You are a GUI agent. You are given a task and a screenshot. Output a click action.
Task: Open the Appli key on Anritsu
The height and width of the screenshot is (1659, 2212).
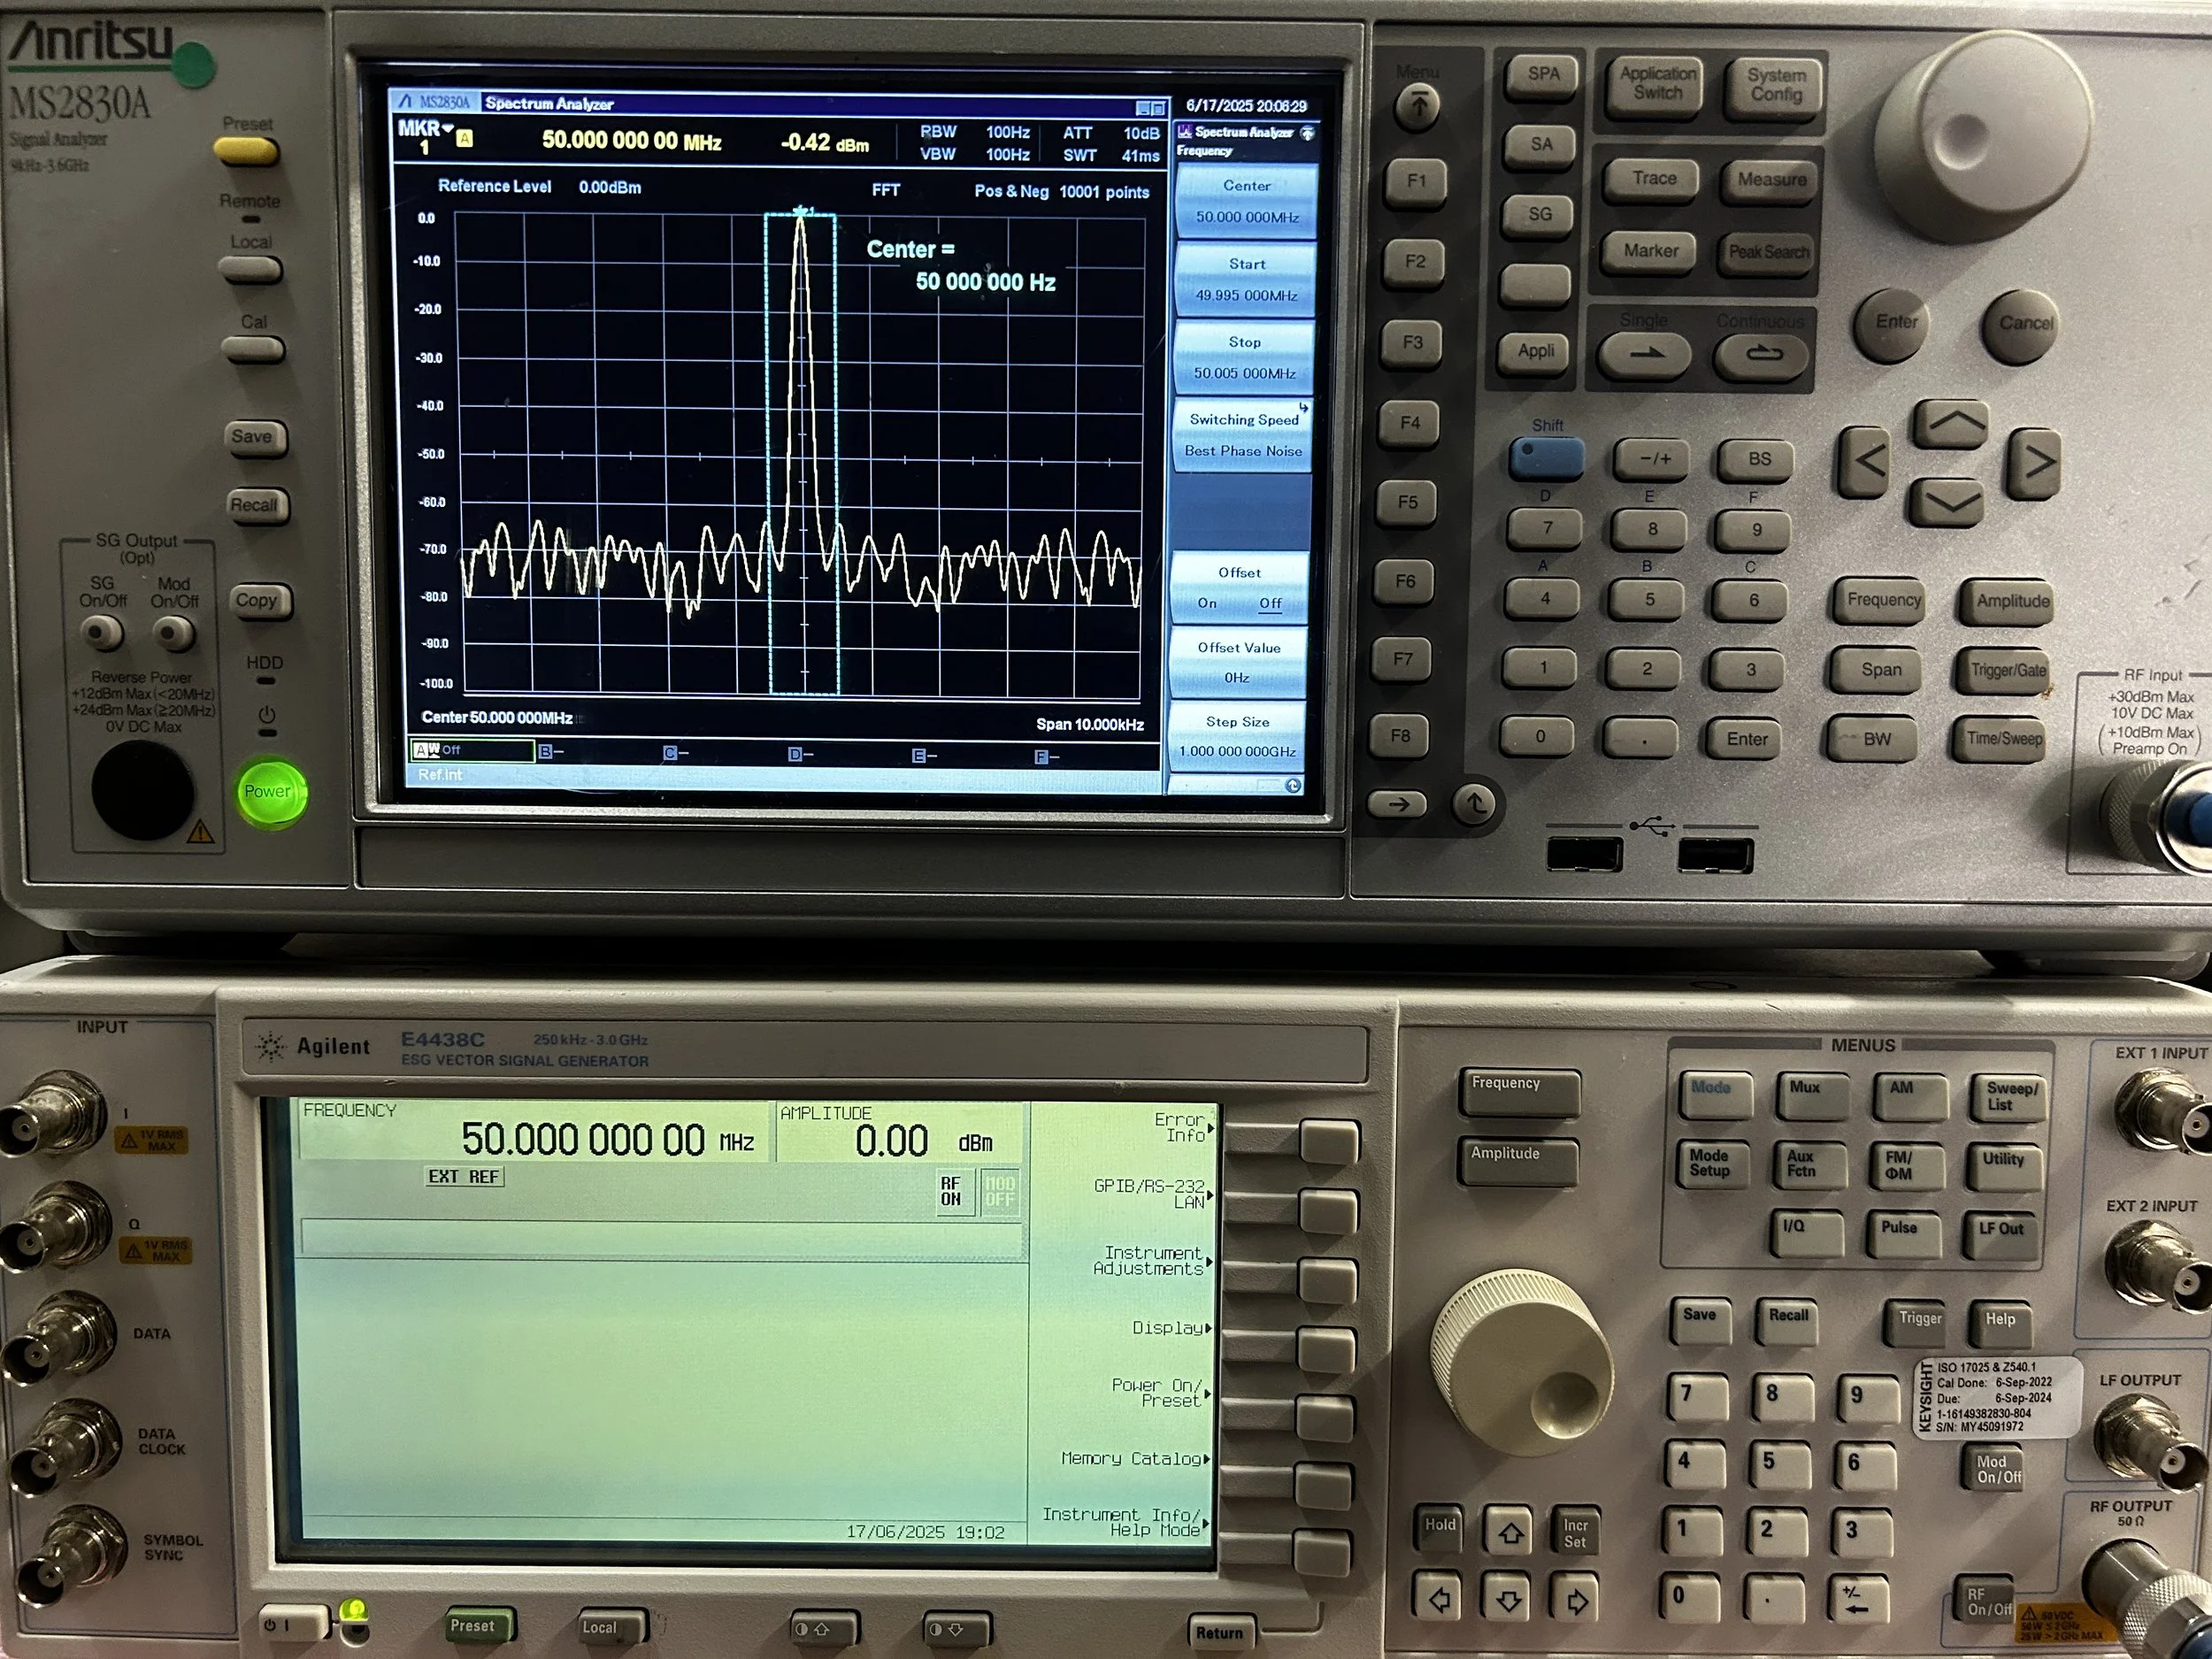click(1536, 352)
